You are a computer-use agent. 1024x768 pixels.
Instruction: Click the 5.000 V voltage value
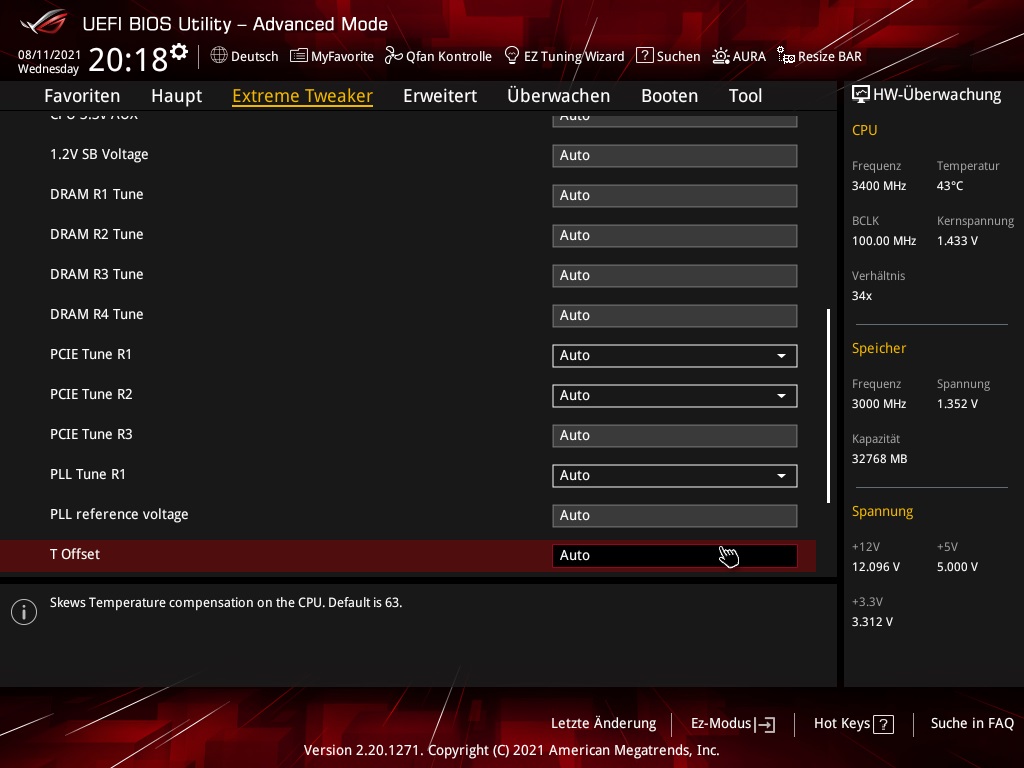[x=957, y=567]
